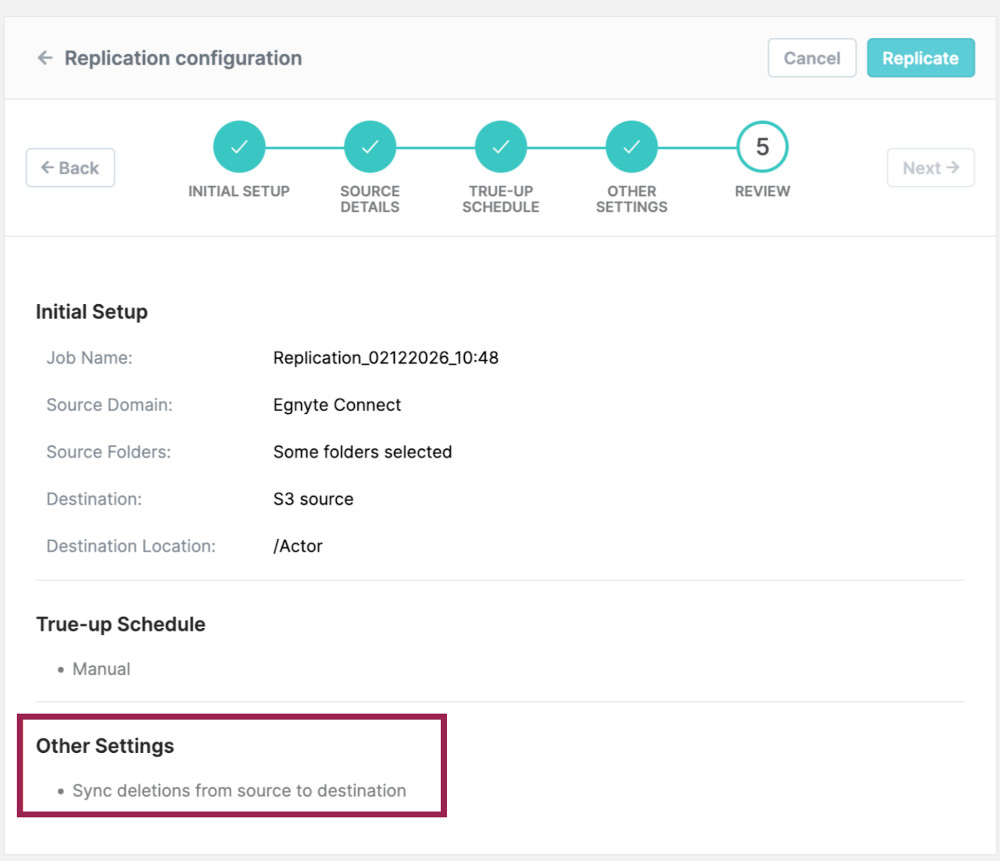The image size is (1000, 861).
Task: Start the job with the Replicate button
Action: [920, 58]
